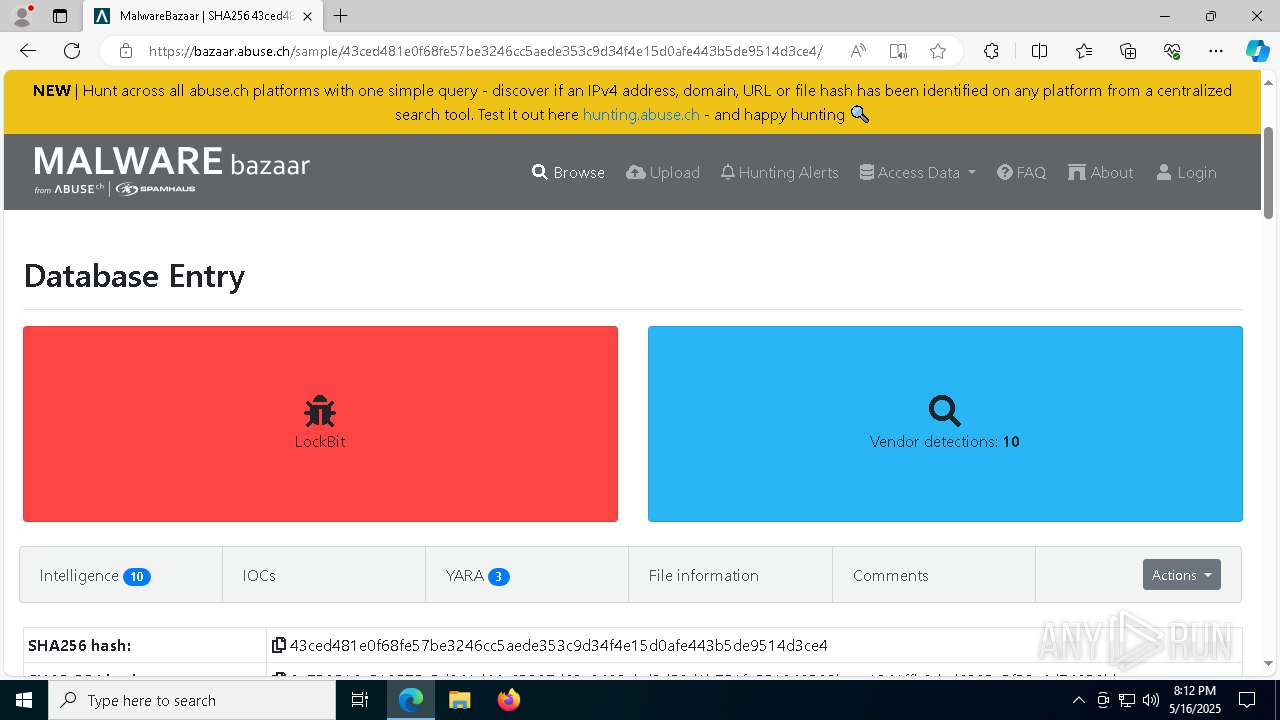Image resolution: width=1280 pixels, height=720 pixels.
Task: Open Task View on the taskbar
Action: click(360, 700)
